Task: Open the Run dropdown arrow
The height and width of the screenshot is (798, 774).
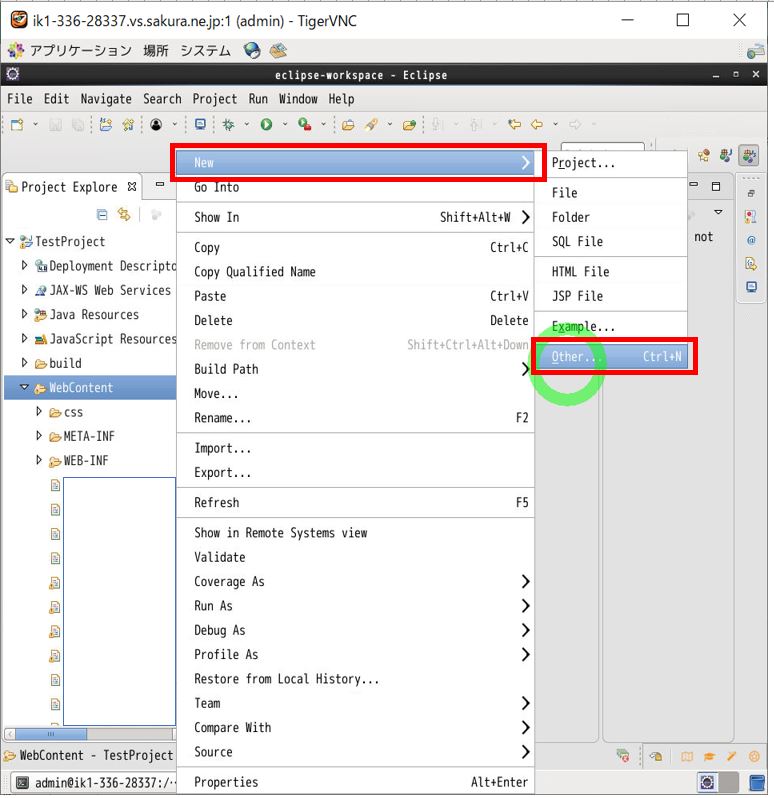Action: (284, 124)
